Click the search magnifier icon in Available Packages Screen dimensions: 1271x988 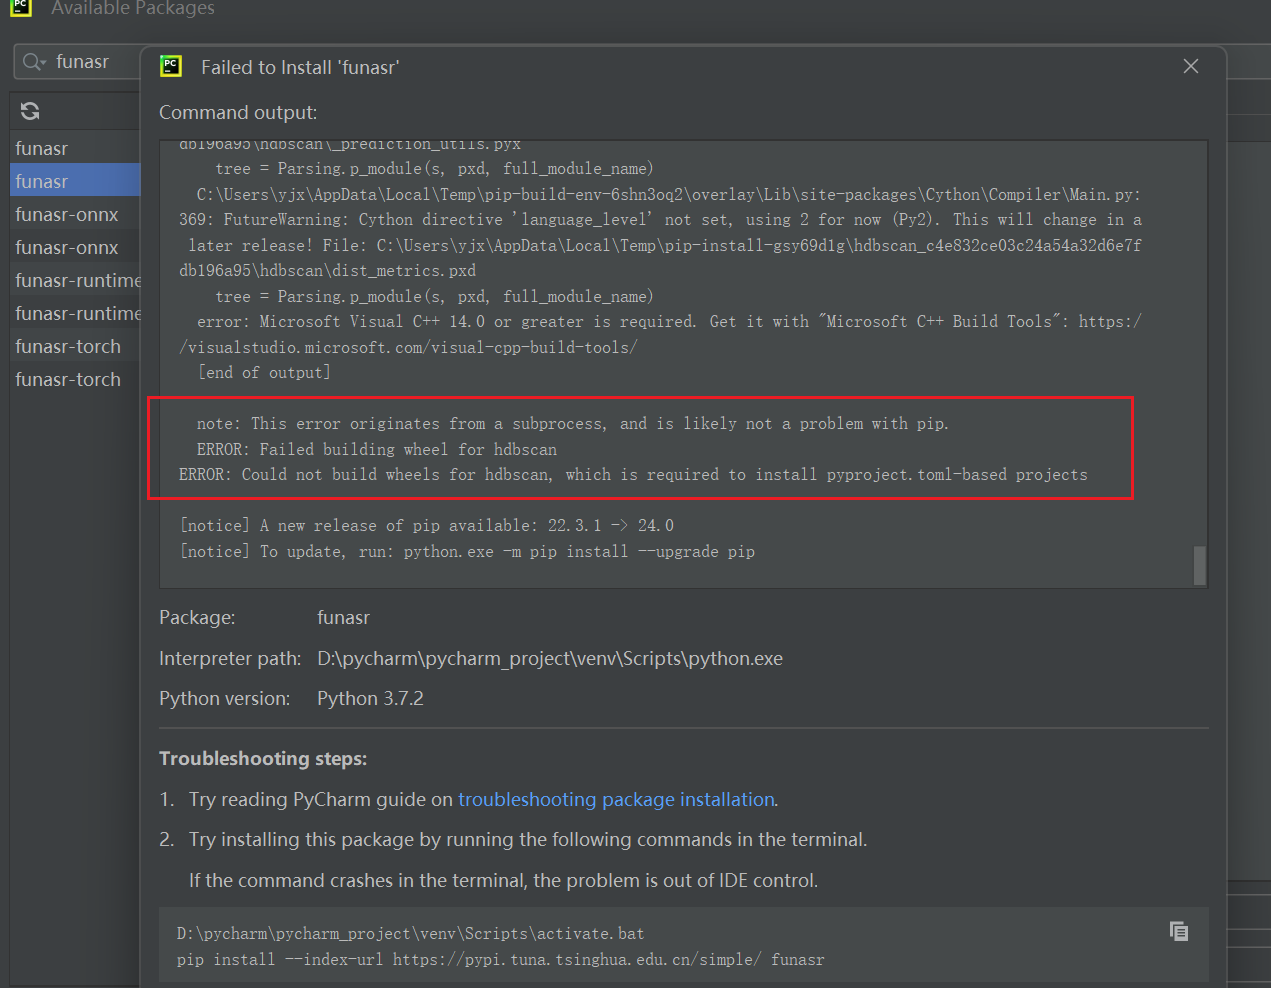[33, 62]
